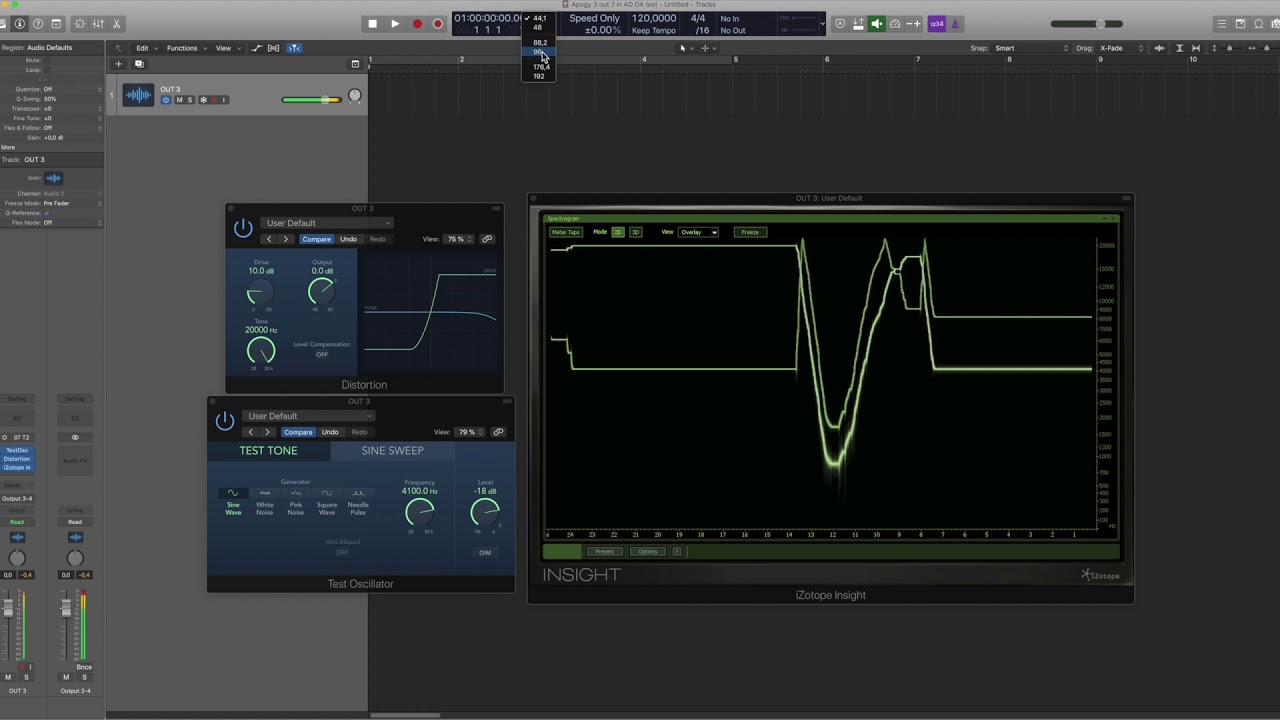This screenshot has width=1280, height=720.
Task: Open Quick Help question mark icon
Action: click(38, 24)
